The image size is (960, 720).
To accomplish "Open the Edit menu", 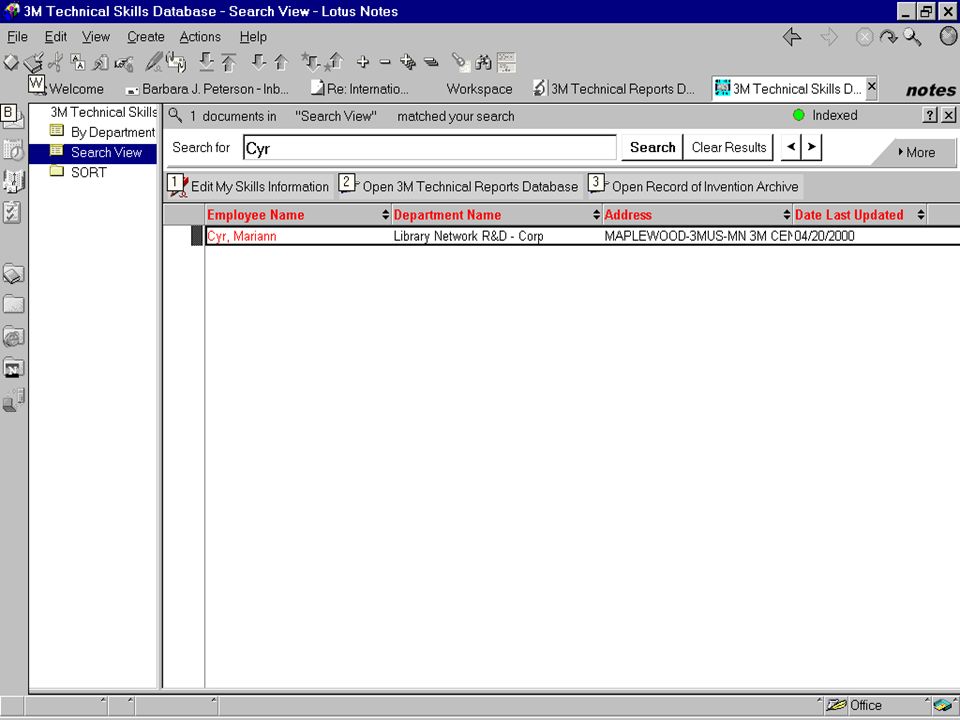I will point(56,37).
